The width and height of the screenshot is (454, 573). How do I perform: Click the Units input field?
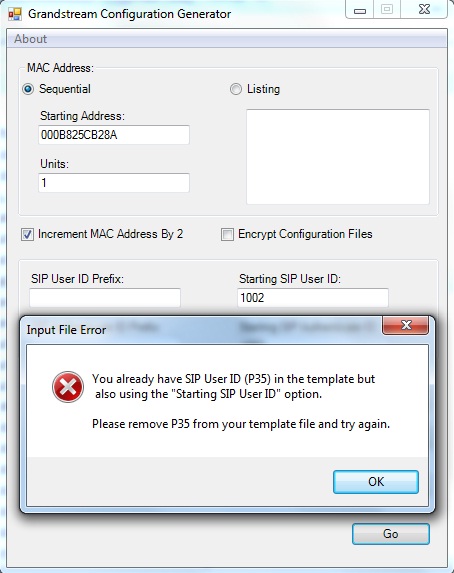pos(114,183)
